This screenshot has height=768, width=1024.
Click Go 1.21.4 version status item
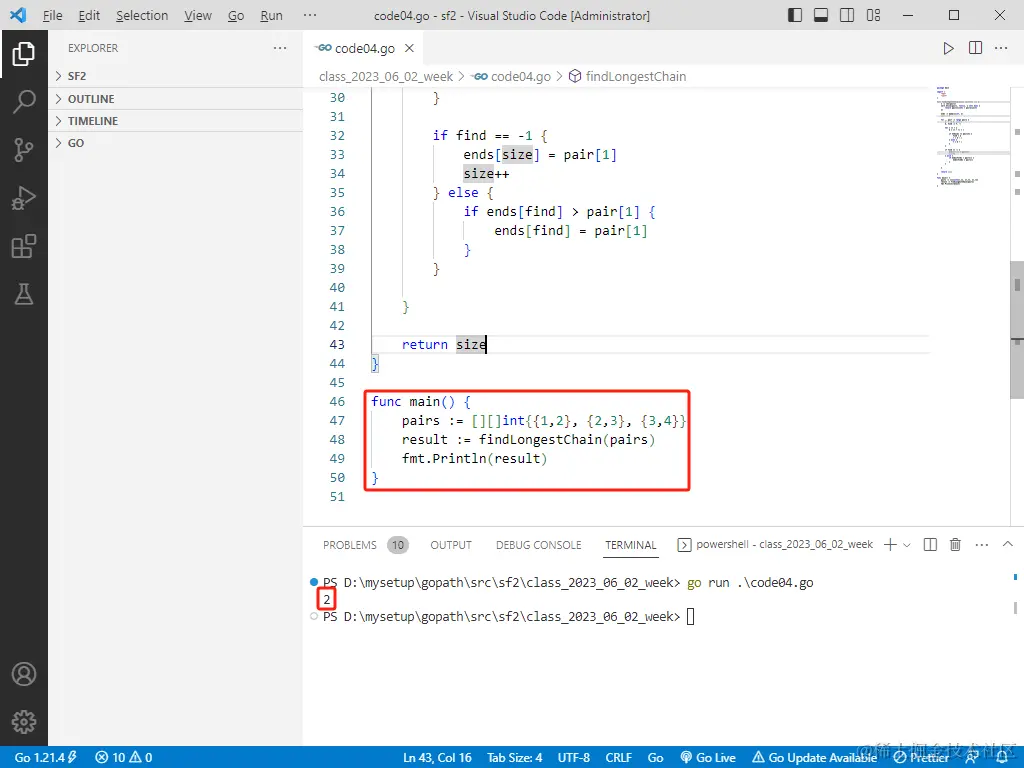click(x=46, y=758)
